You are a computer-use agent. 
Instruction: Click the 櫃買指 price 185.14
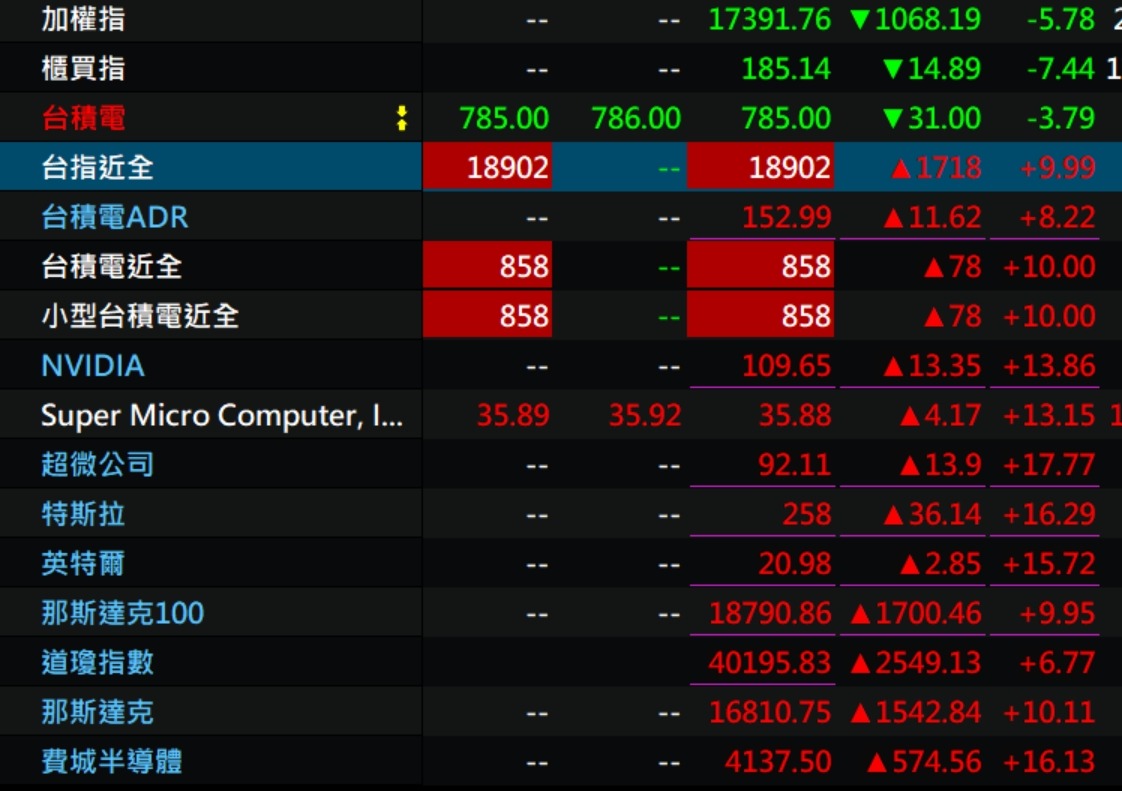coord(786,69)
